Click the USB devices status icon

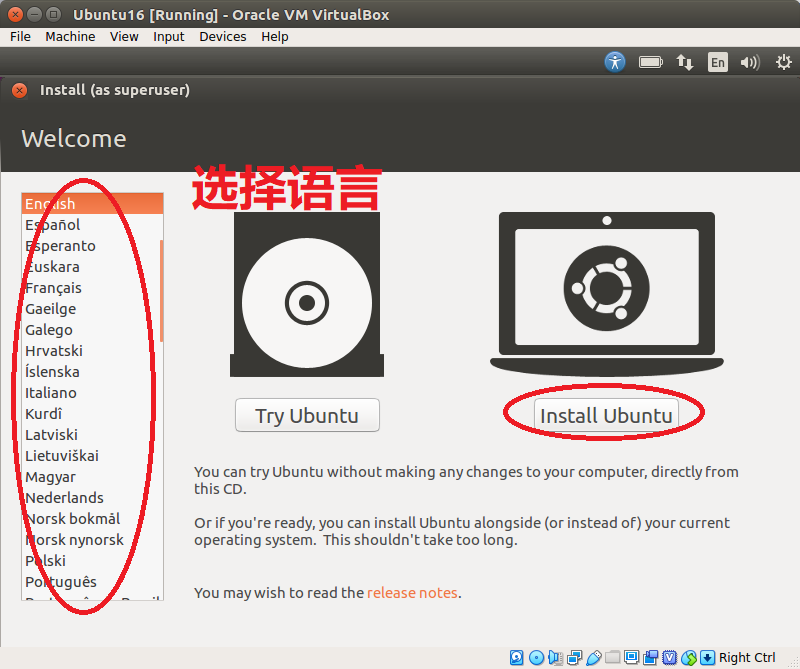click(593, 657)
